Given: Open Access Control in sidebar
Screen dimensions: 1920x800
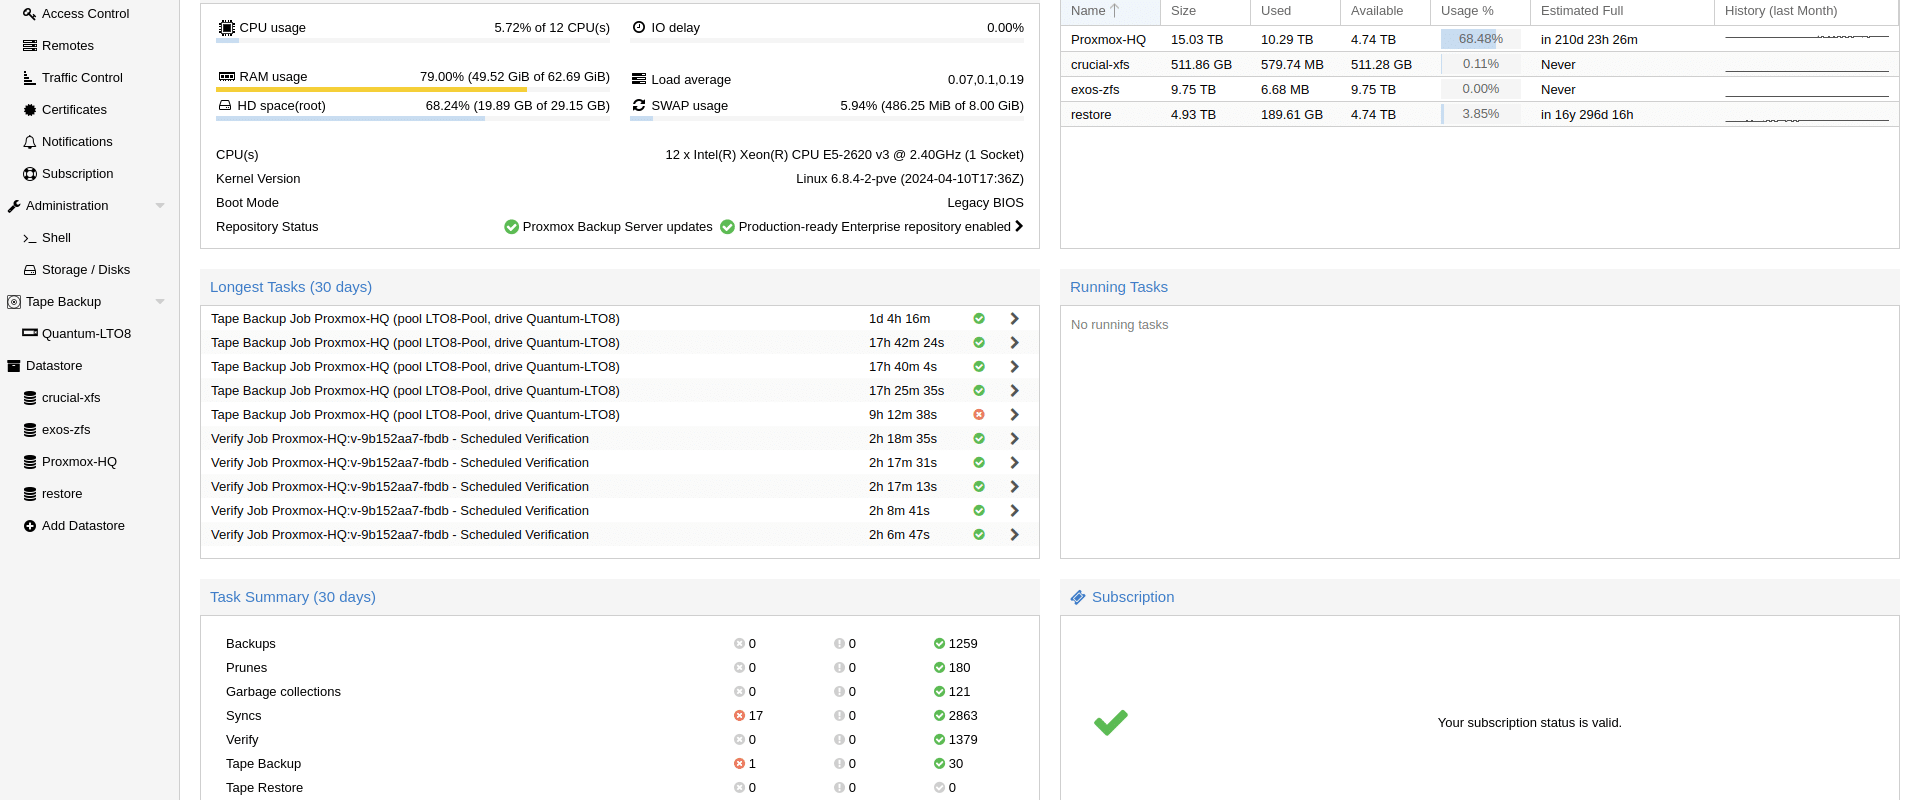Looking at the screenshot, I should click(x=86, y=14).
